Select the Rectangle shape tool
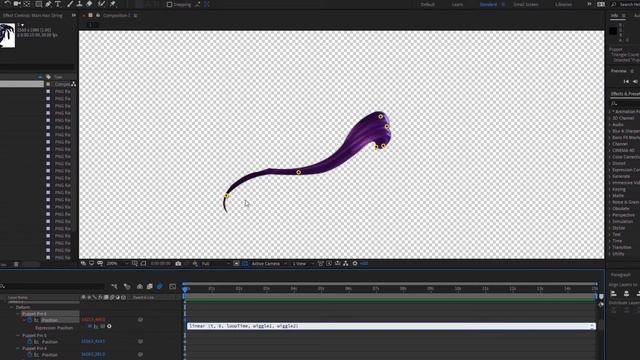The height and width of the screenshot is (360, 640). pos(38,4)
